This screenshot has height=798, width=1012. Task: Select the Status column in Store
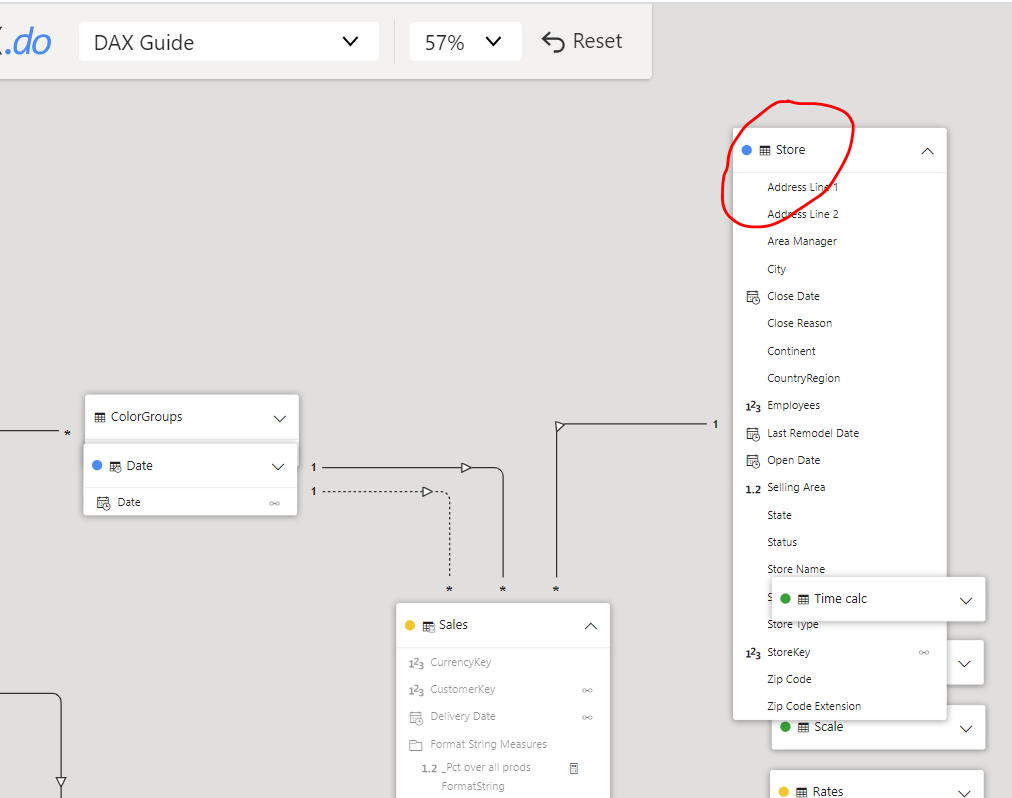782,542
